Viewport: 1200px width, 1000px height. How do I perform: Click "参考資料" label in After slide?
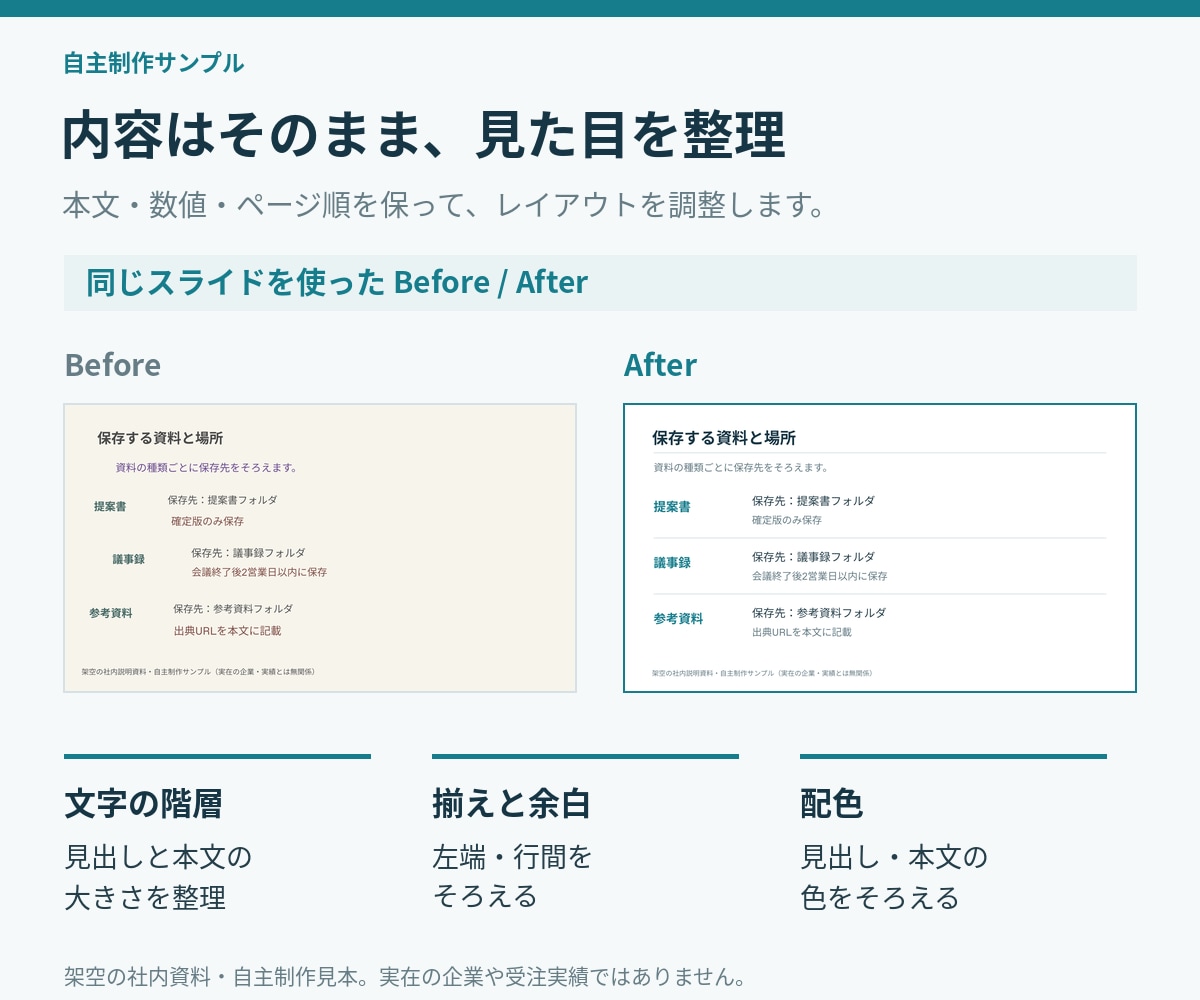[678, 619]
